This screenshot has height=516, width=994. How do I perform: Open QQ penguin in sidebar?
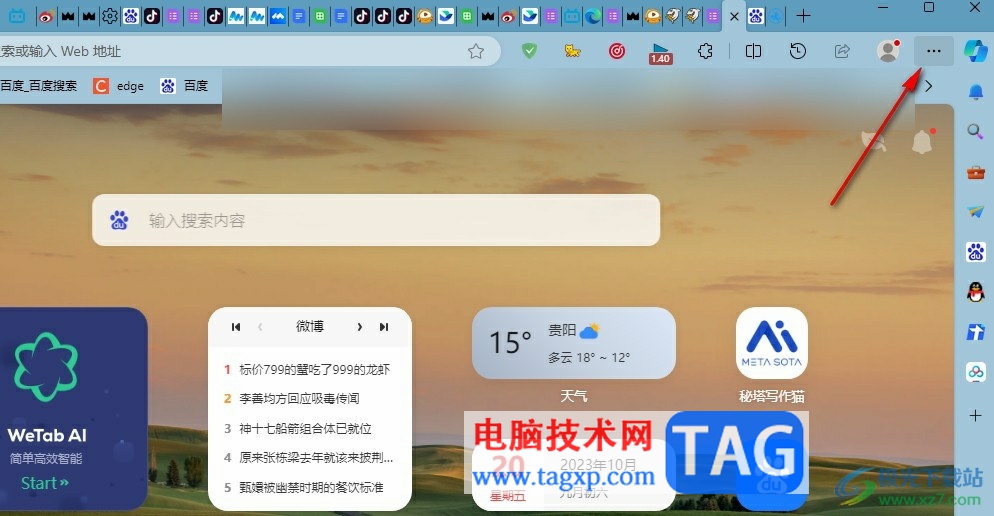[x=976, y=292]
